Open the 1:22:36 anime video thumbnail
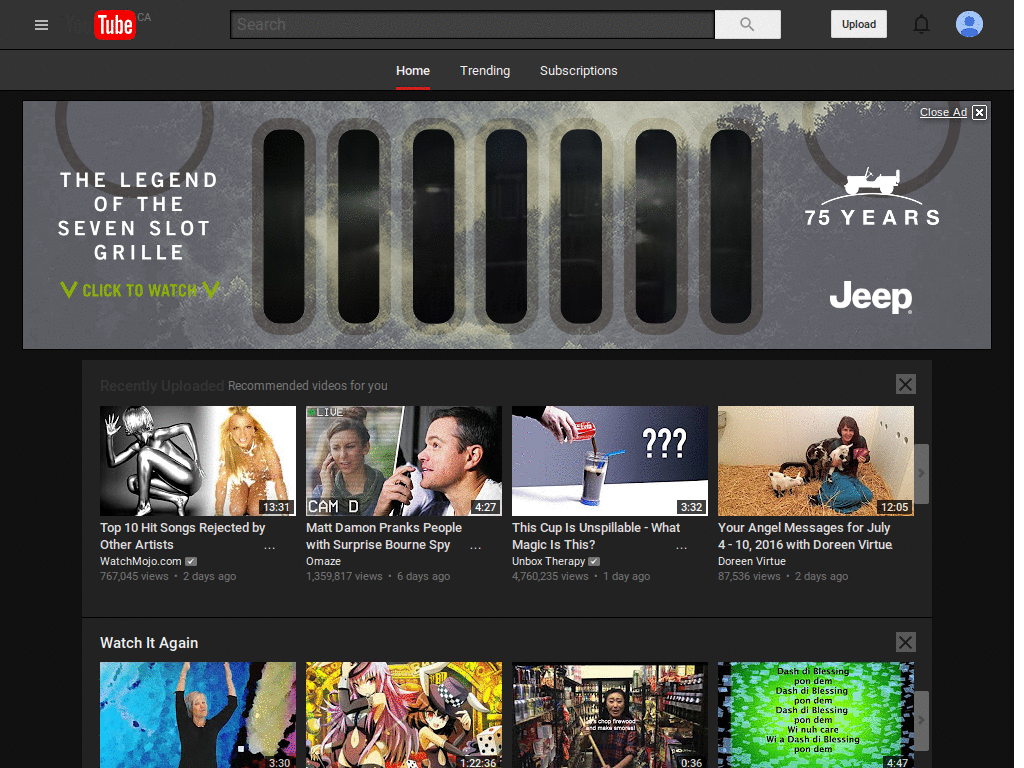Viewport: 1024px width, 768px height. (x=404, y=715)
